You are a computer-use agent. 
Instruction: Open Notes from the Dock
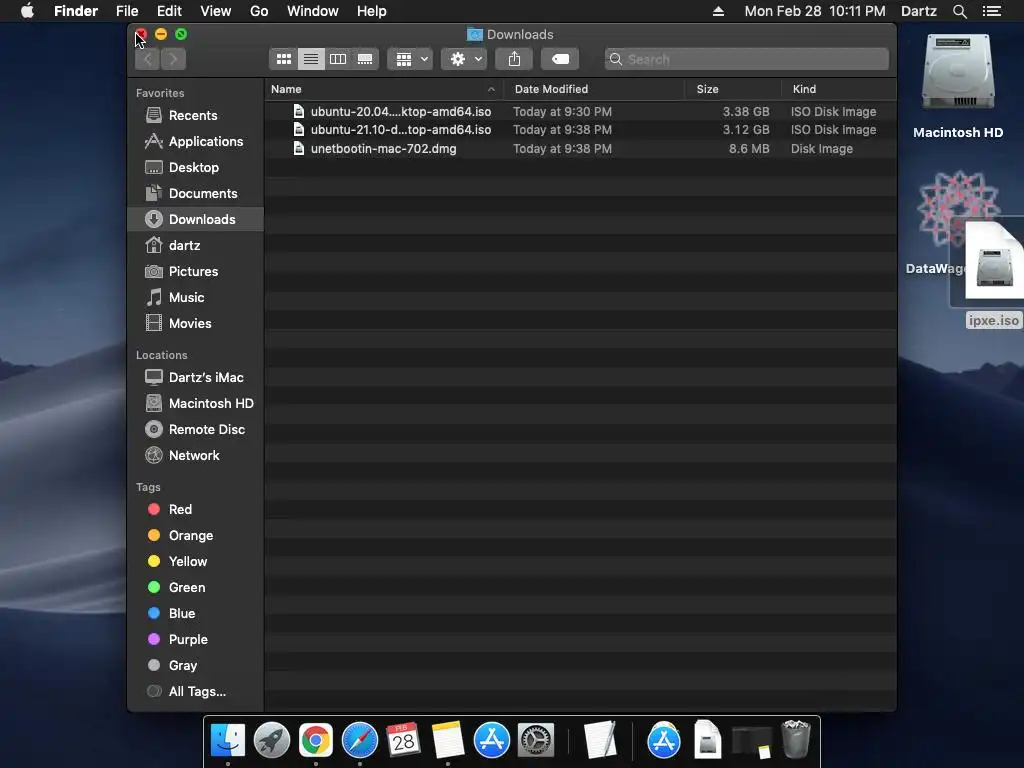pyautogui.click(x=447, y=740)
